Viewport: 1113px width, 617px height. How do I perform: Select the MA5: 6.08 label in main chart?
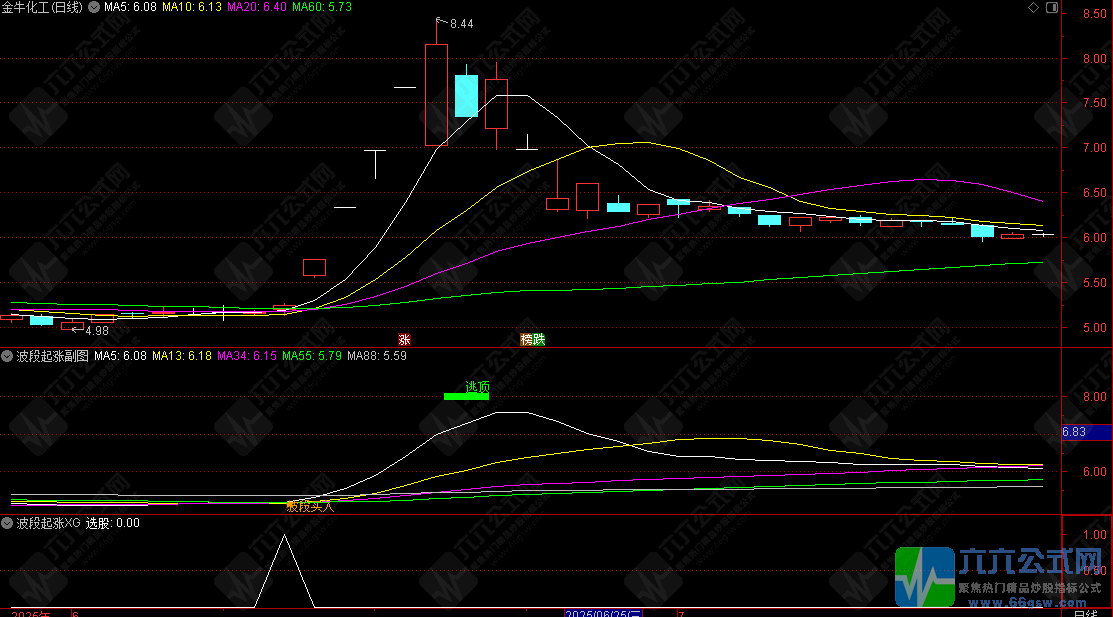[131, 7]
